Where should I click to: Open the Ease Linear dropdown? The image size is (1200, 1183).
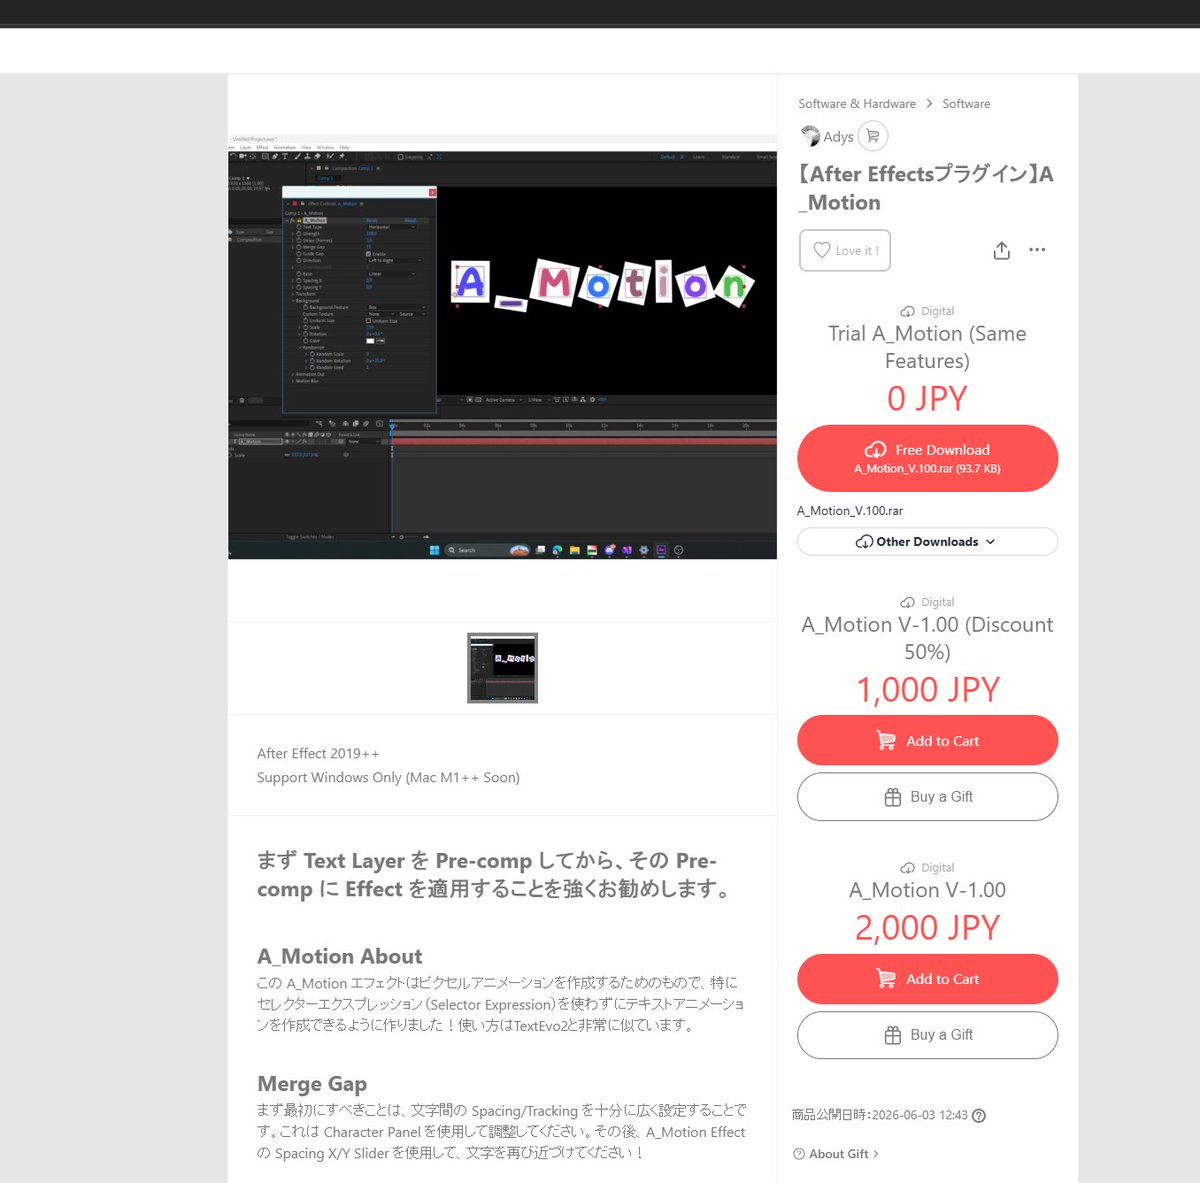point(391,274)
